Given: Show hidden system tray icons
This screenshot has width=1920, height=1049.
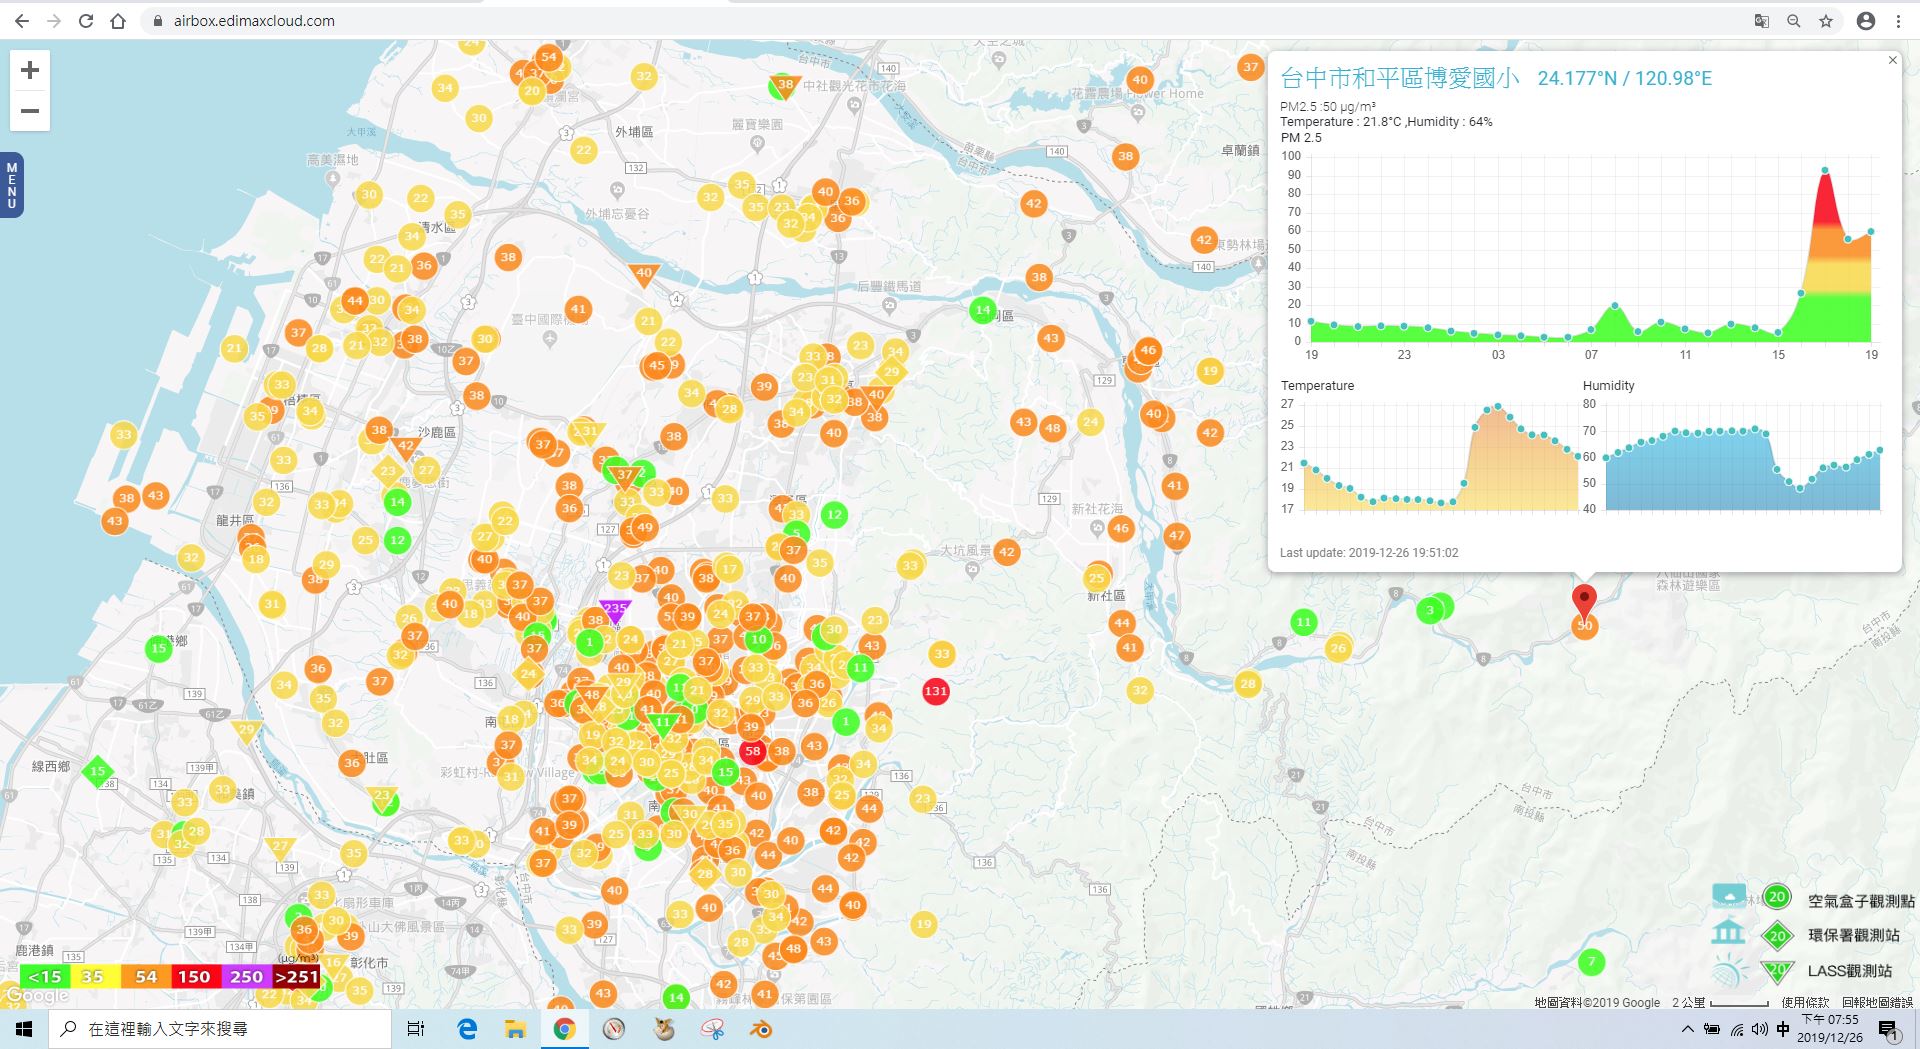Looking at the screenshot, I should (x=1688, y=1029).
